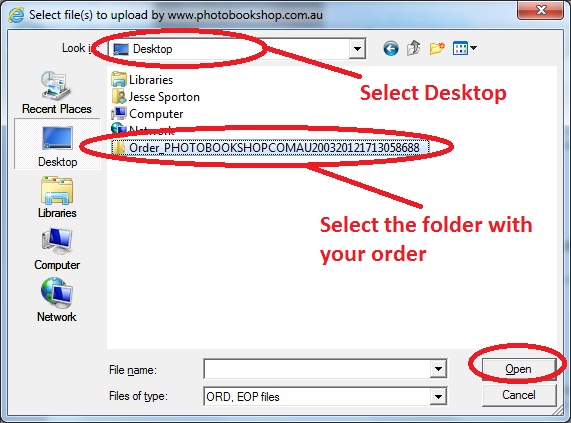Viewport: 571px width, 423px height.
Task: Select Libraries in the file list
Action: (x=142, y=79)
